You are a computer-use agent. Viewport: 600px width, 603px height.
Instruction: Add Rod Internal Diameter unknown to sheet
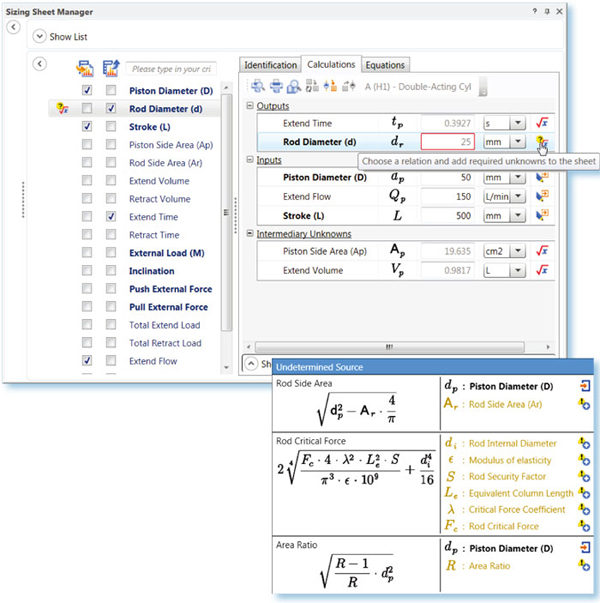point(584,443)
